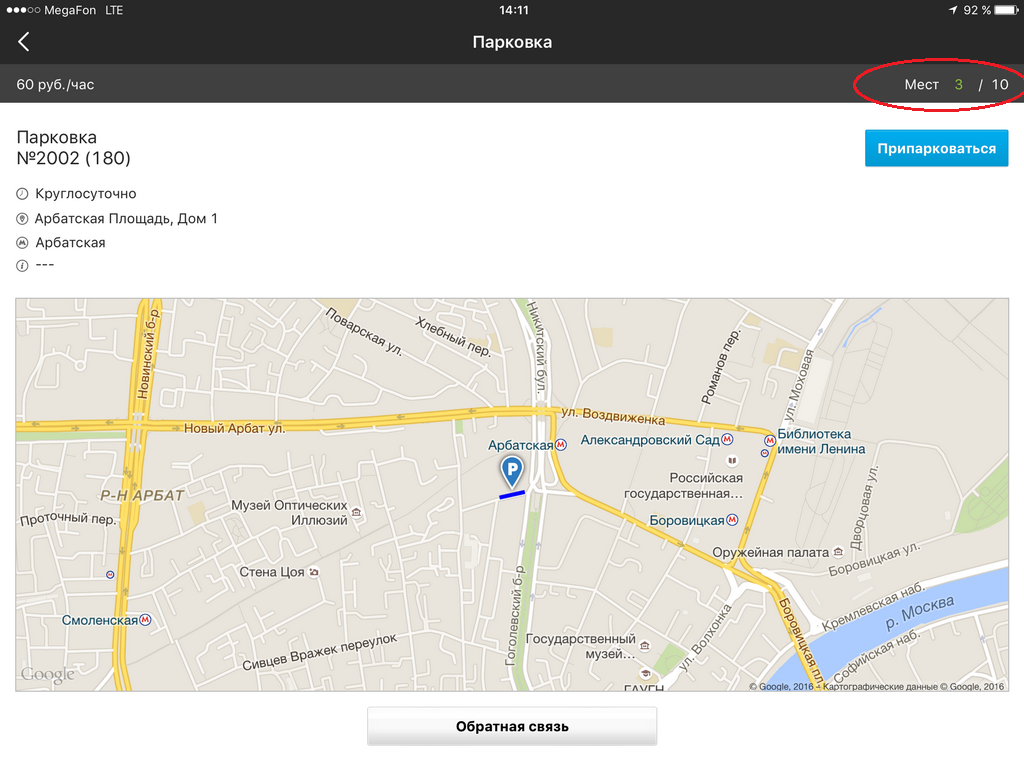
Task: Tap the Библиотека имени Ленина metro icon
Action: tap(769, 439)
